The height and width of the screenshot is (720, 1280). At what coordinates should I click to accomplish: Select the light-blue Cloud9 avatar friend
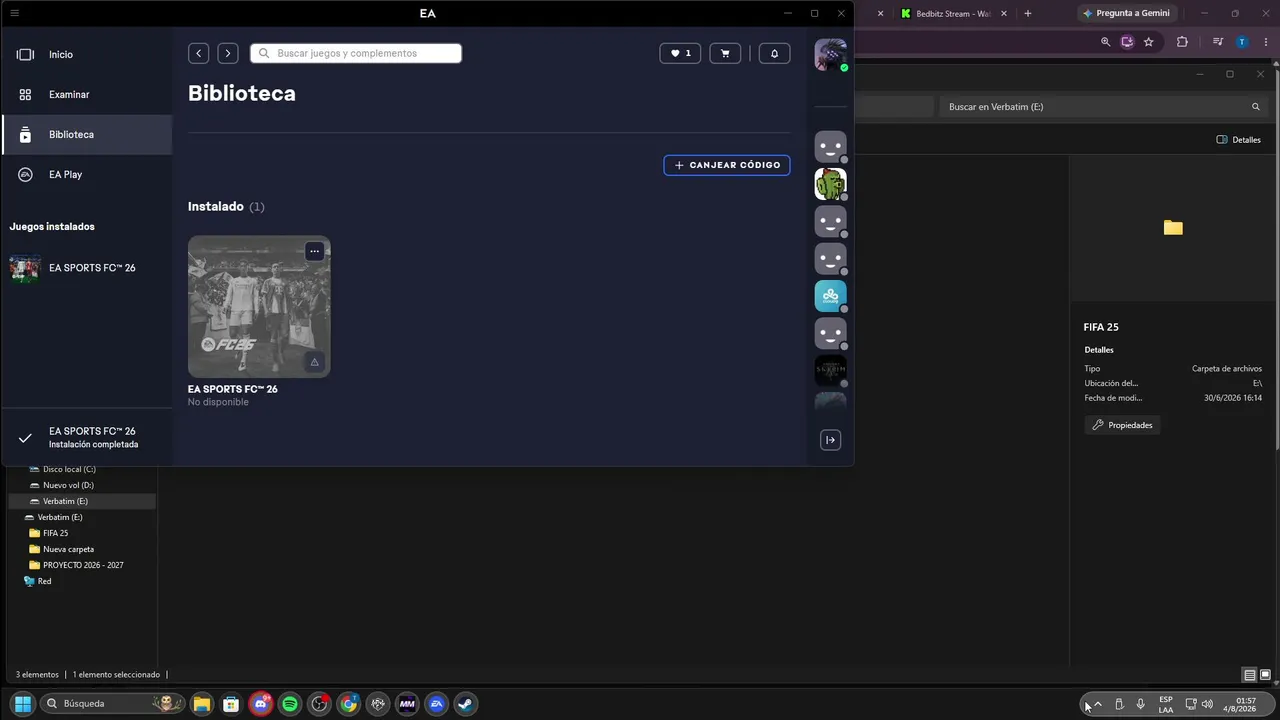[x=830, y=296]
